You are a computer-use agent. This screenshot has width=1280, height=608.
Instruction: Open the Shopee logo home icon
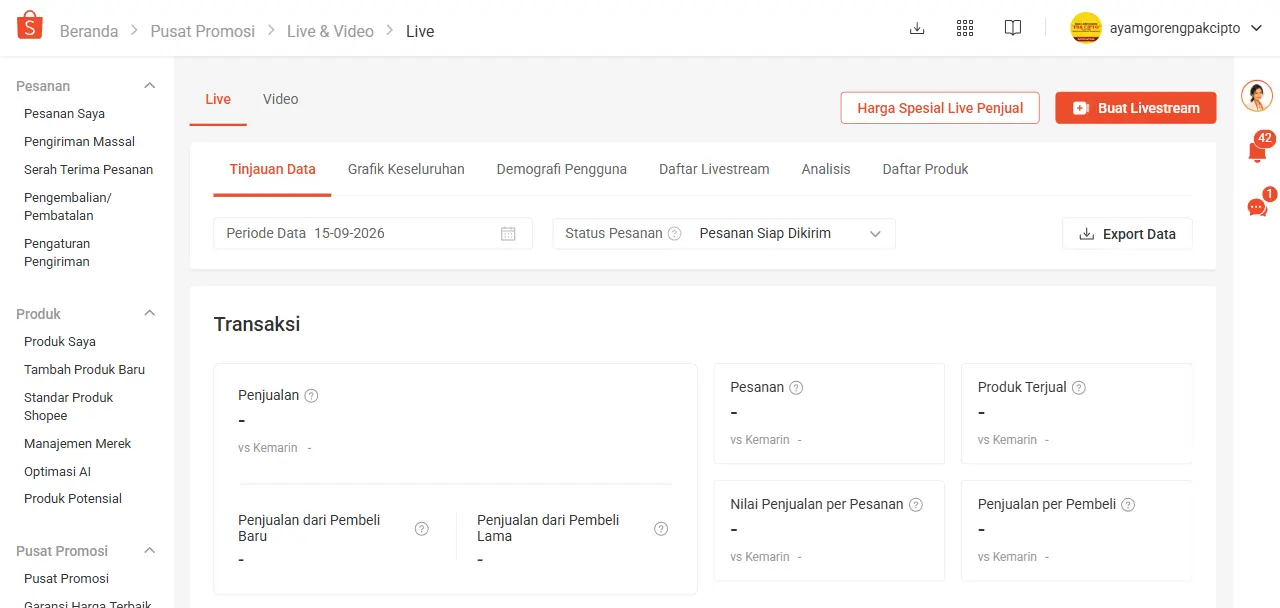click(30, 27)
